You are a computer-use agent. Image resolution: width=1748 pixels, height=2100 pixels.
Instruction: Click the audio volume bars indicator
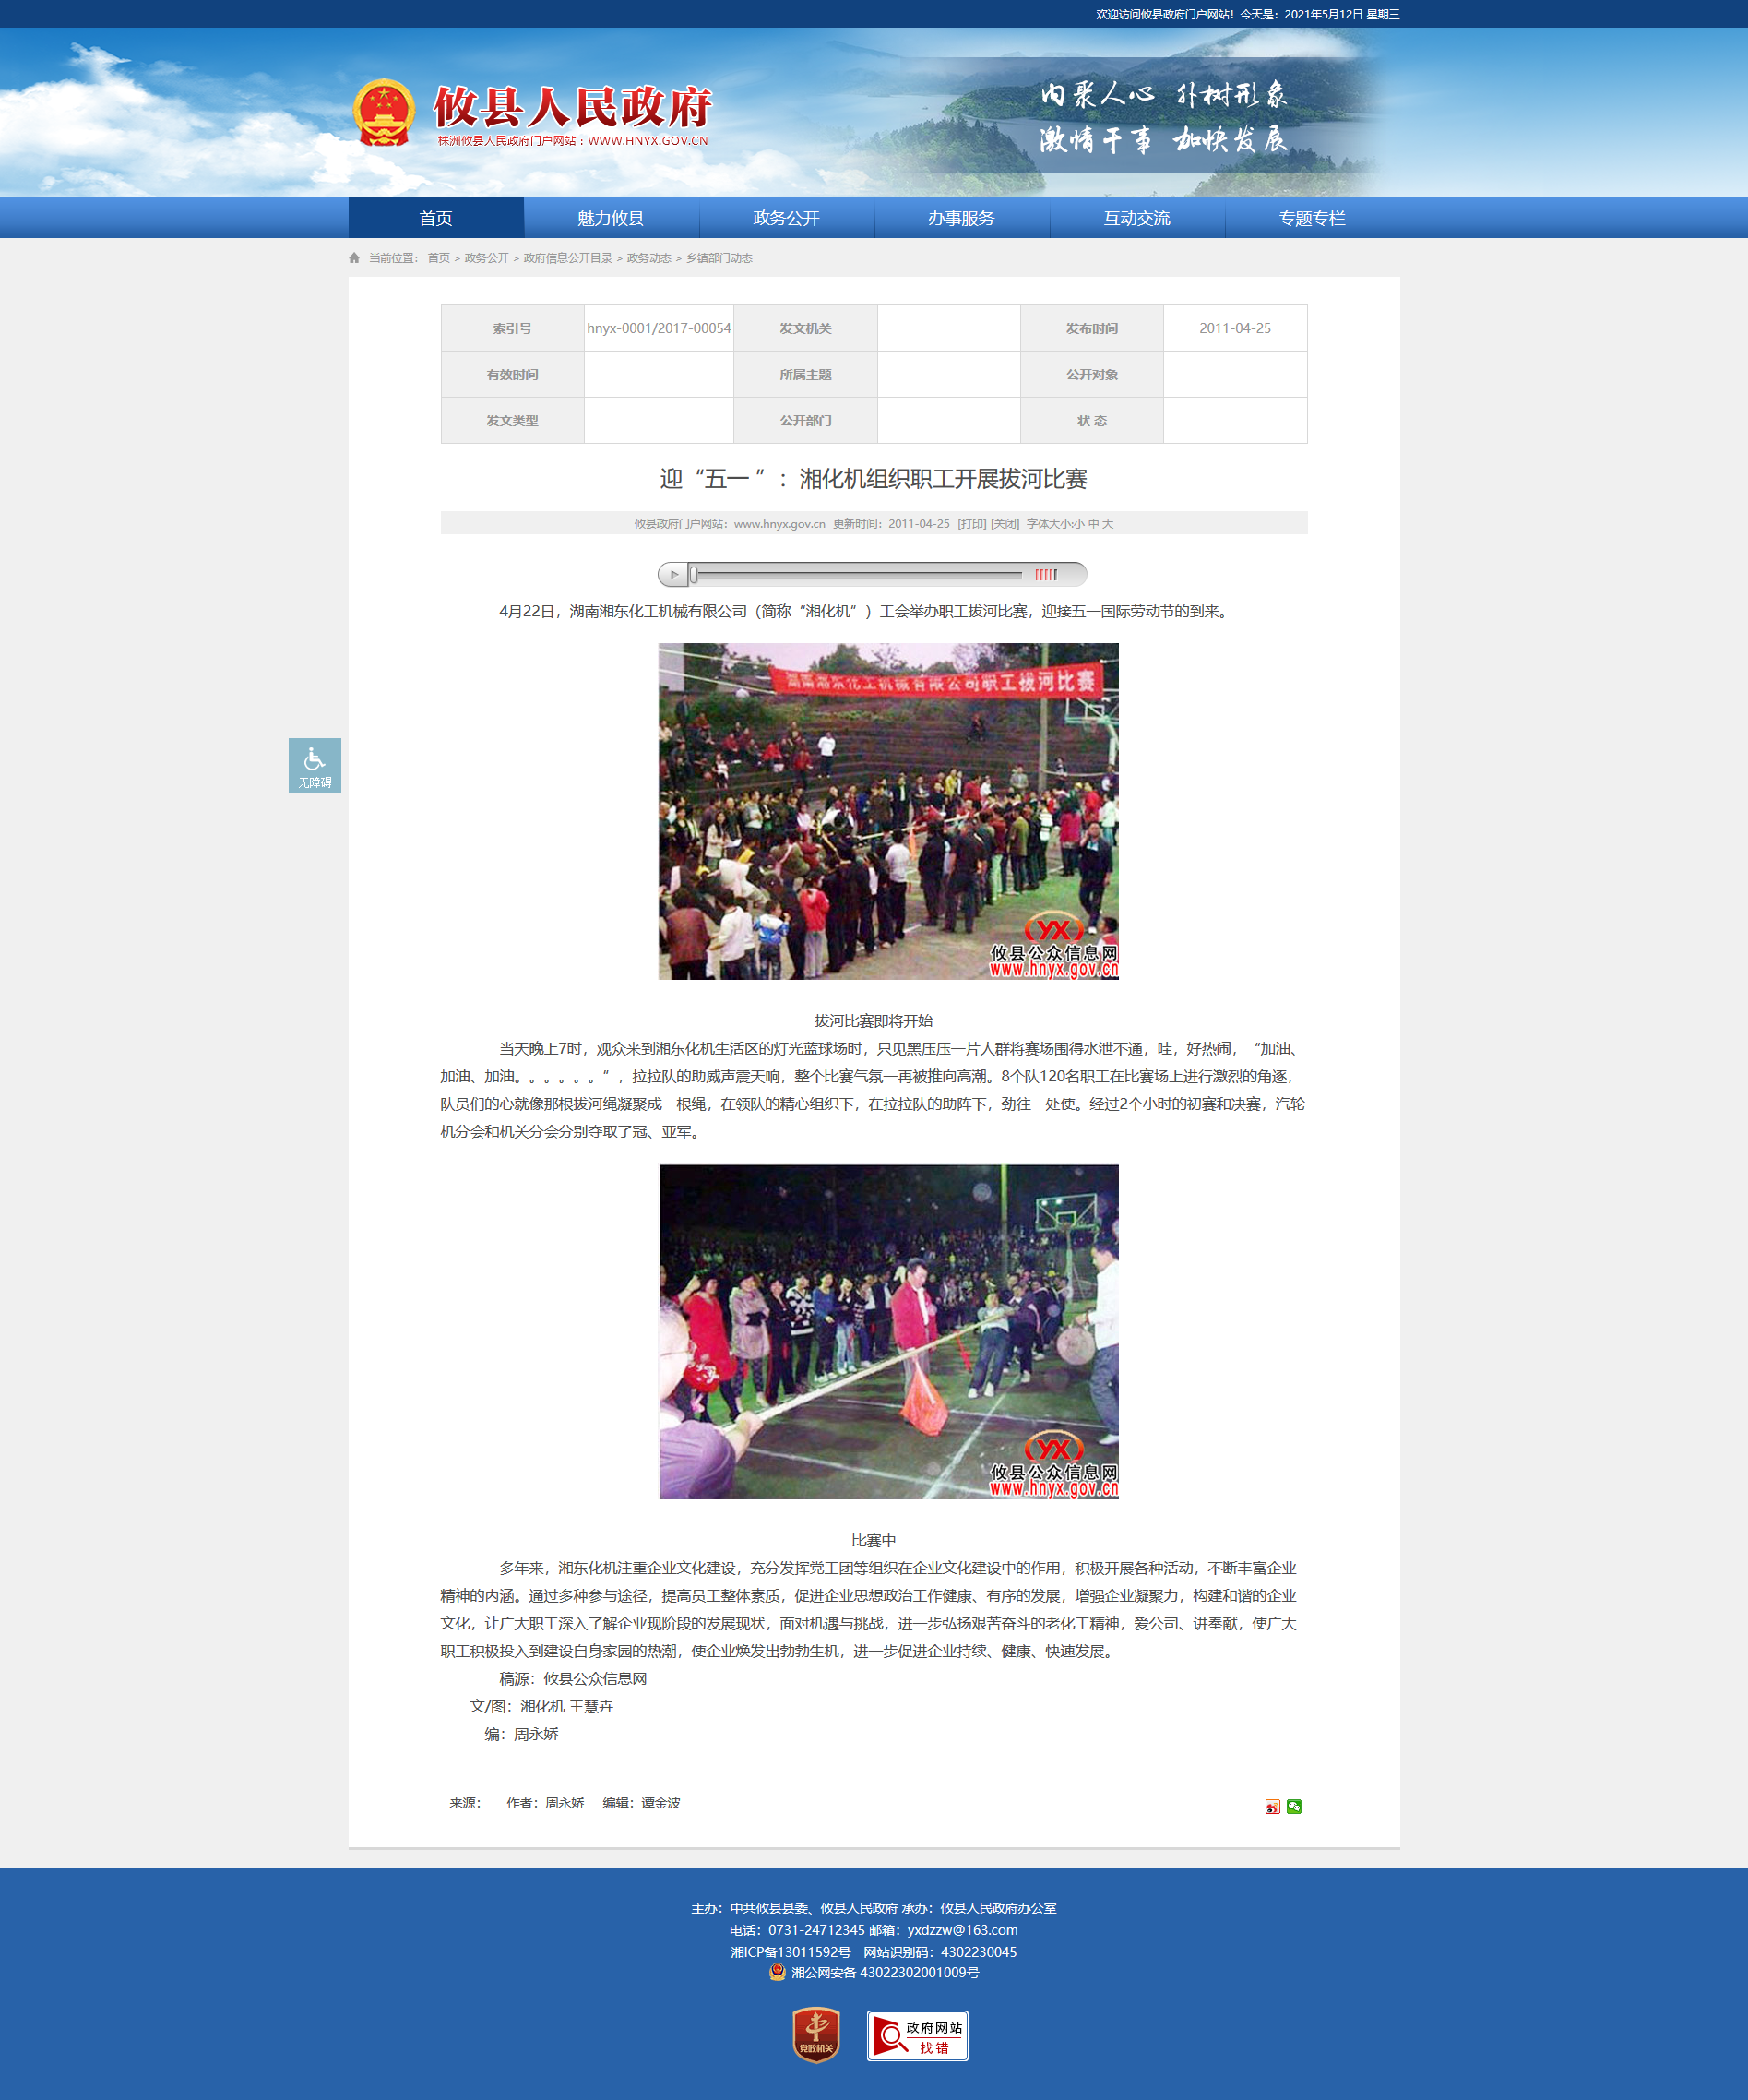tap(1045, 574)
